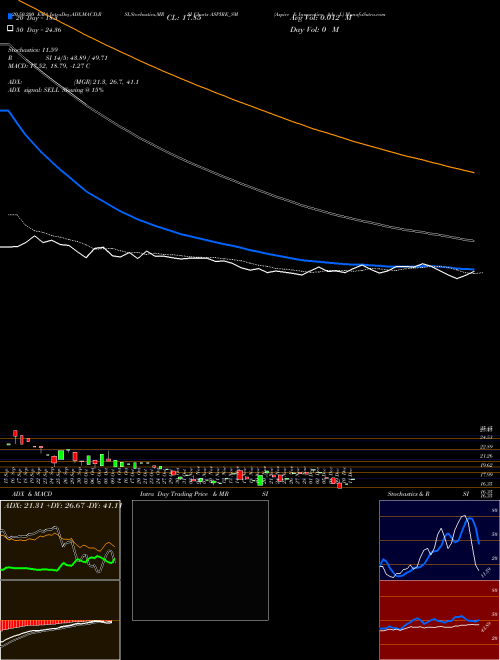Click the 'ADX signal: SELL' line
Image resolution: width=500 pixels, height=660 pixels.
pyautogui.click(x=56, y=90)
